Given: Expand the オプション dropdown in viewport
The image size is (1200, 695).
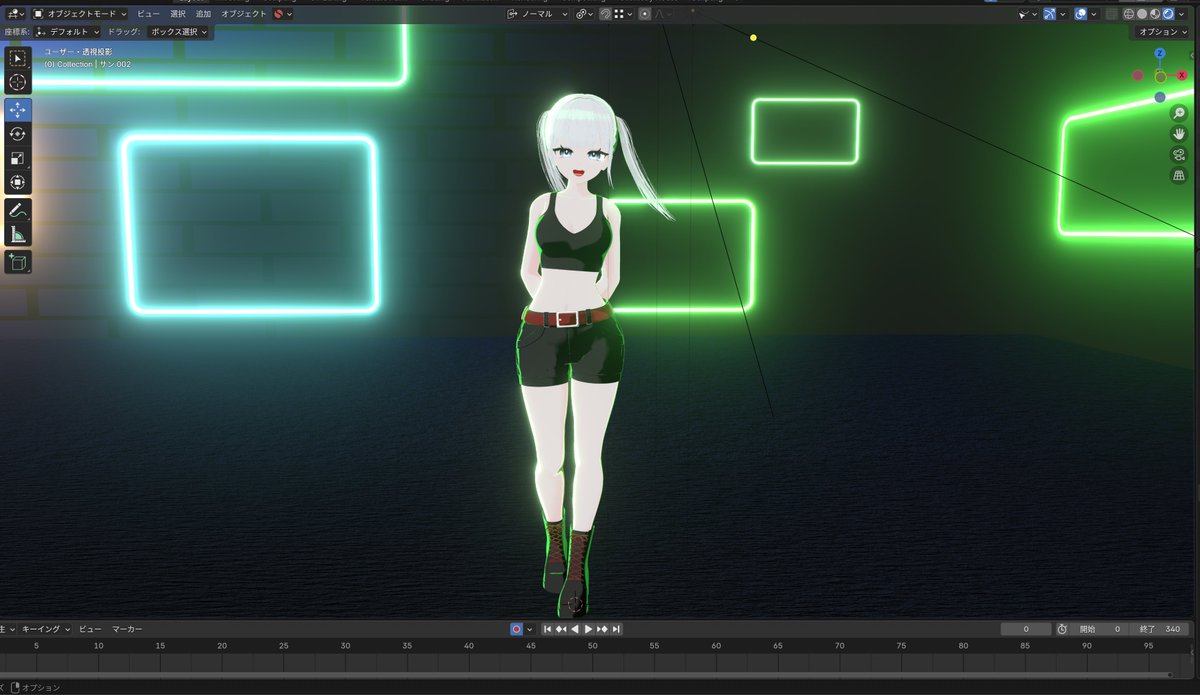Looking at the screenshot, I should pyautogui.click(x=1163, y=32).
